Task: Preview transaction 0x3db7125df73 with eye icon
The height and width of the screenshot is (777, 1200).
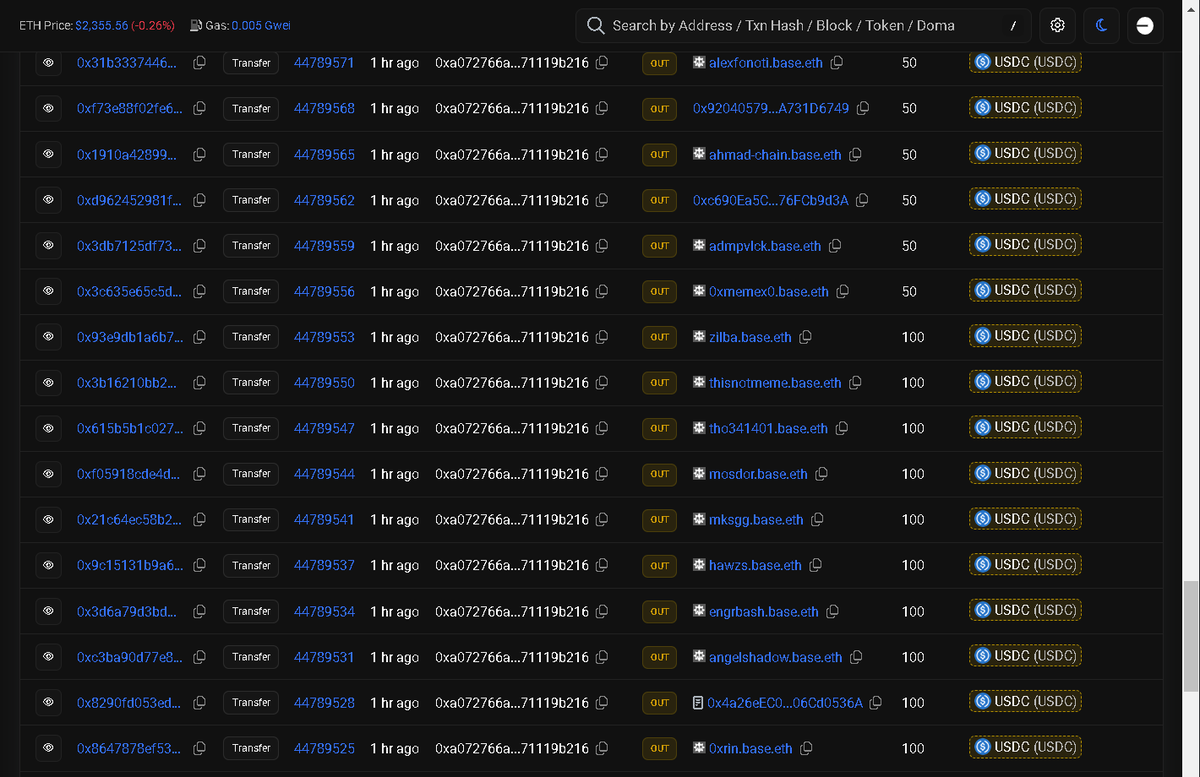Action: pos(47,246)
